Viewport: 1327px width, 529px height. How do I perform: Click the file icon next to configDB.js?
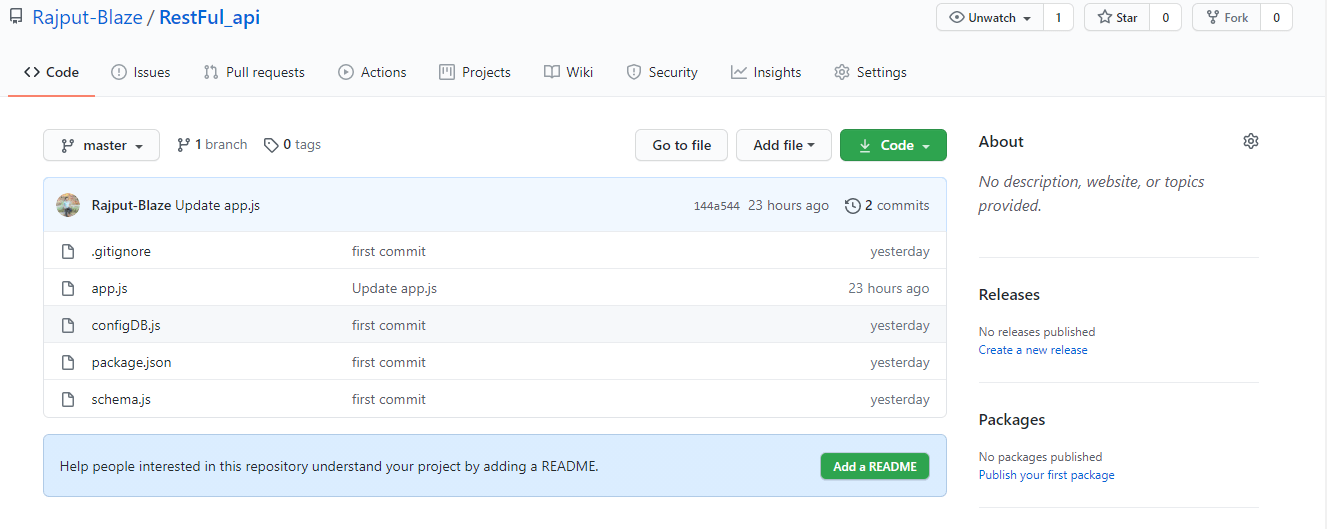[x=68, y=325]
